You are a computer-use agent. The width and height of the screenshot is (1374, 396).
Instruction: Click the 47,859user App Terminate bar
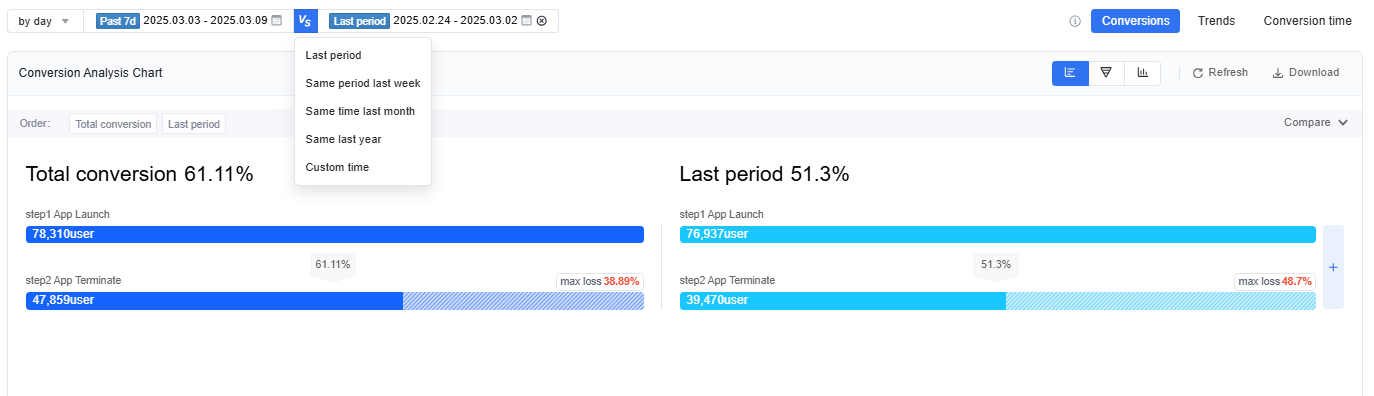335,300
